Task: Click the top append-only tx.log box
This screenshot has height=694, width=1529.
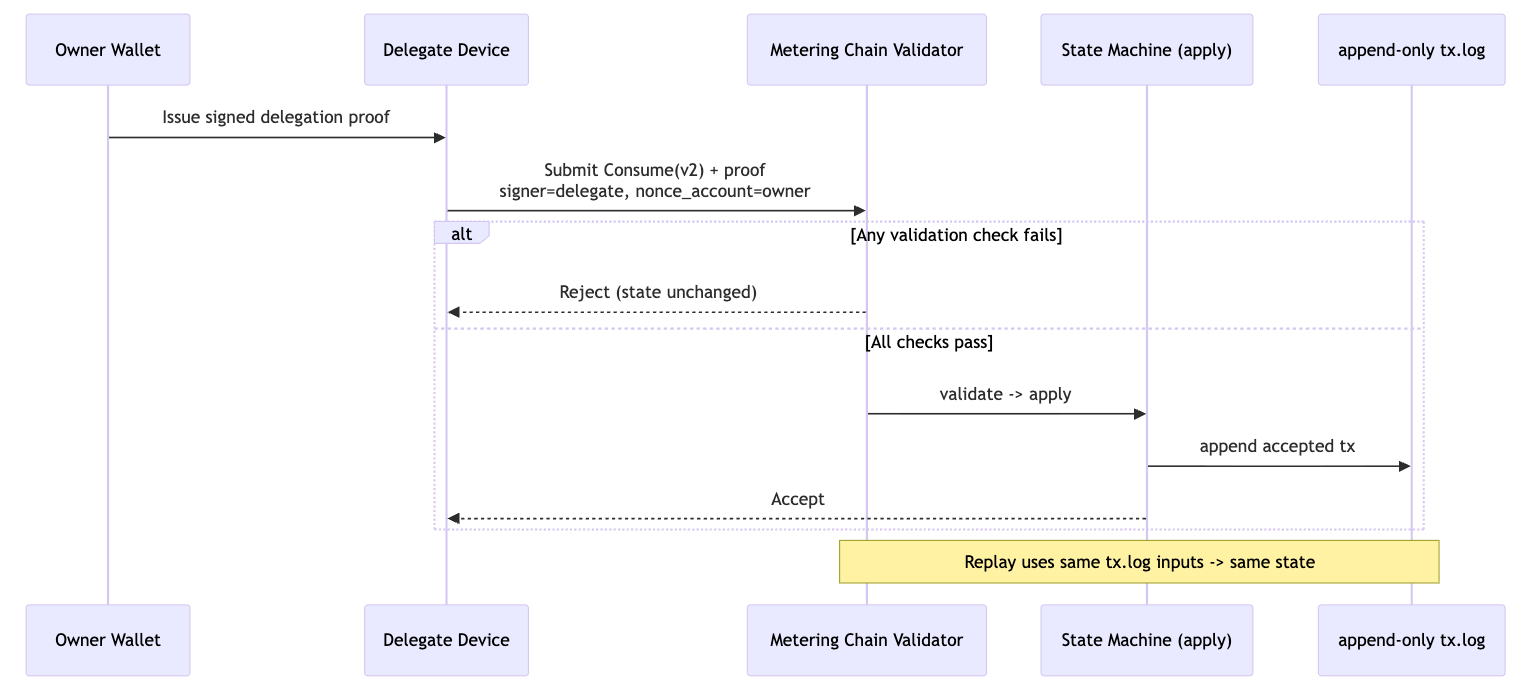Action: [x=1411, y=50]
